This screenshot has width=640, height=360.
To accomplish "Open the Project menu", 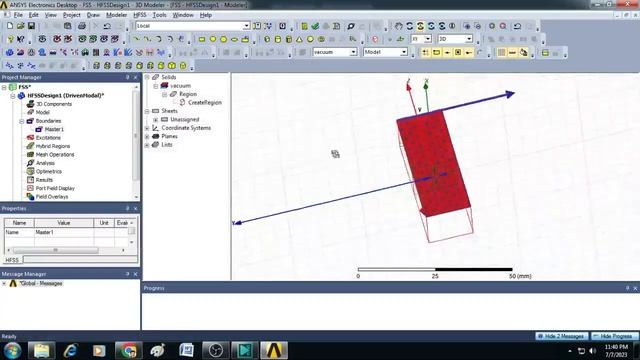I will (71, 15).
